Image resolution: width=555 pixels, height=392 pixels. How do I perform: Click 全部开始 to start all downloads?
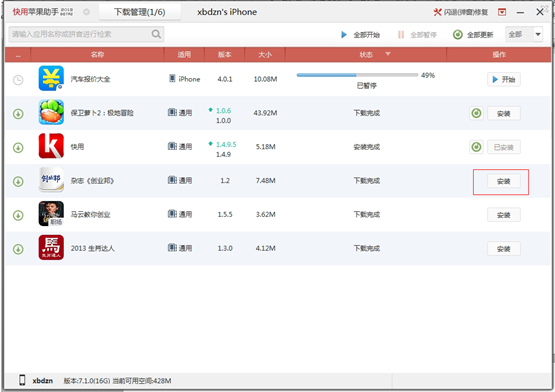(x=360, y=35)
